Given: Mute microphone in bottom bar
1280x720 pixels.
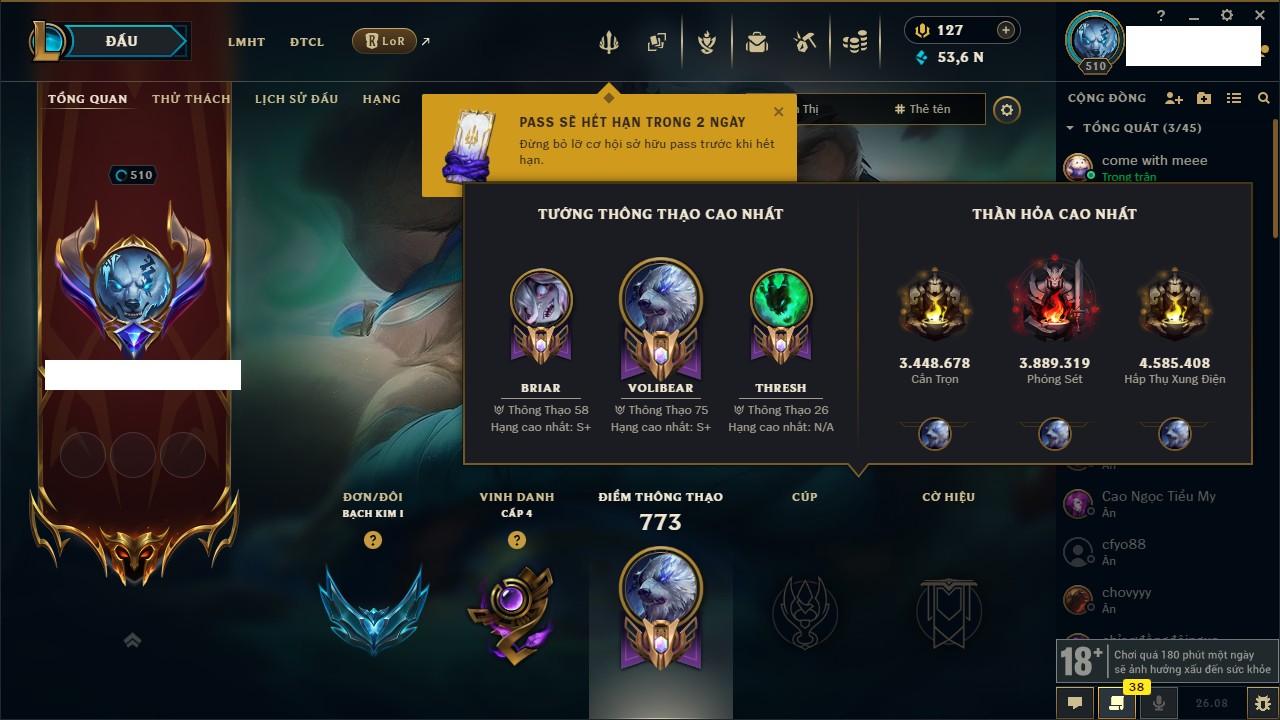Looking at the screenshot, I should (1159, 703).
